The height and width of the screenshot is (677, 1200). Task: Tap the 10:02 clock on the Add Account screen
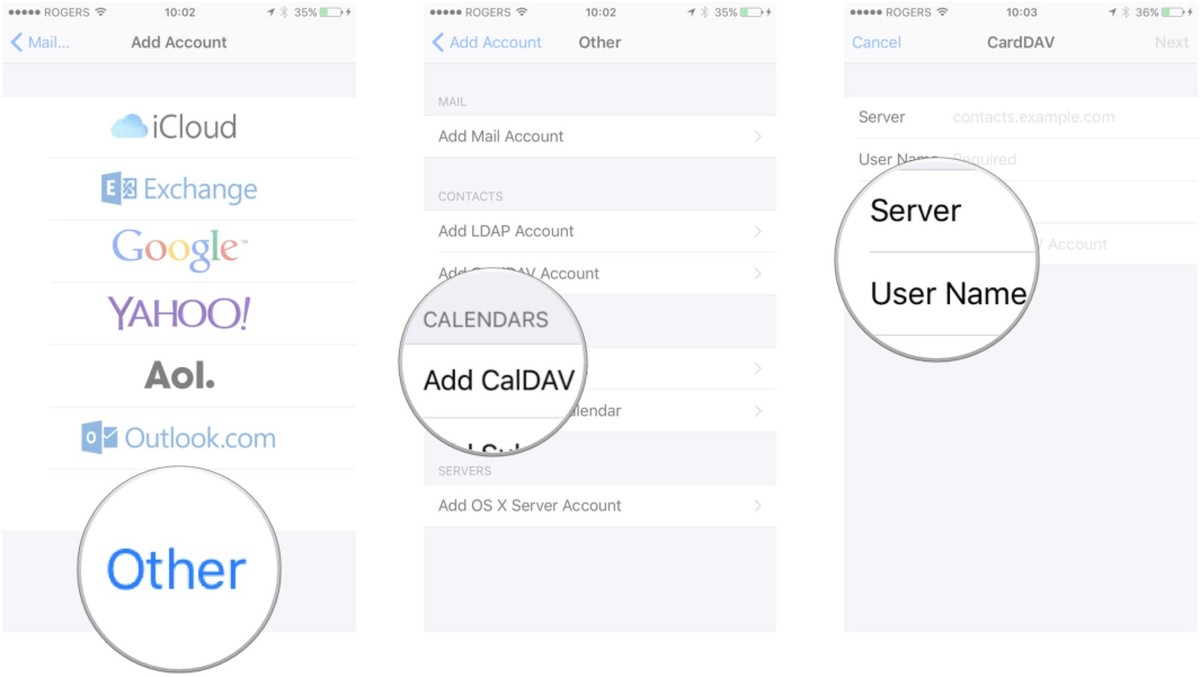click(x=180, y=12)
